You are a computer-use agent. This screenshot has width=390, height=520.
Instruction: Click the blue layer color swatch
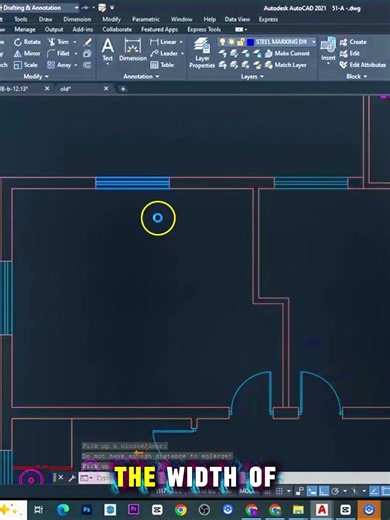[x=250, y=42]
